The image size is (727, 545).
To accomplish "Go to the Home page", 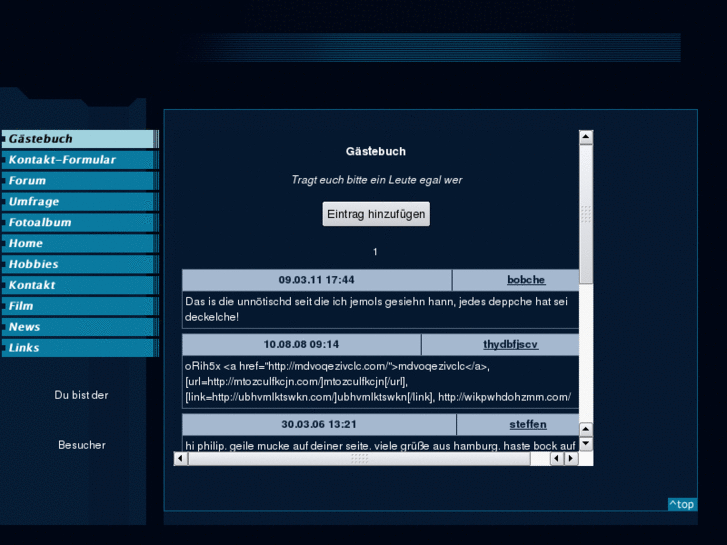I will [80, 244].
